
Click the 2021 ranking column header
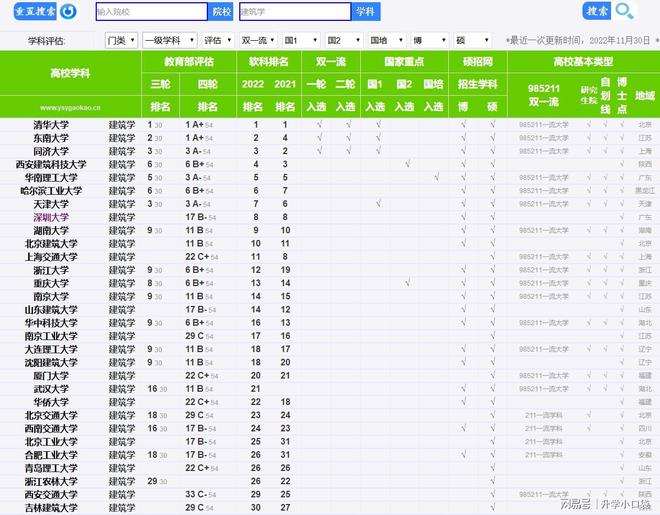(285, 84)
